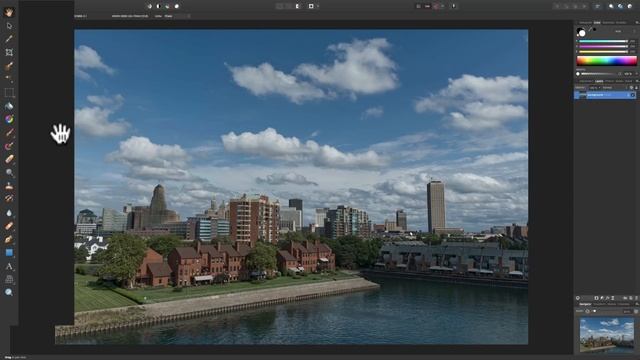Click the color panel eyedropper picker
Screen dimensions: 640x360
coord(590,30)
